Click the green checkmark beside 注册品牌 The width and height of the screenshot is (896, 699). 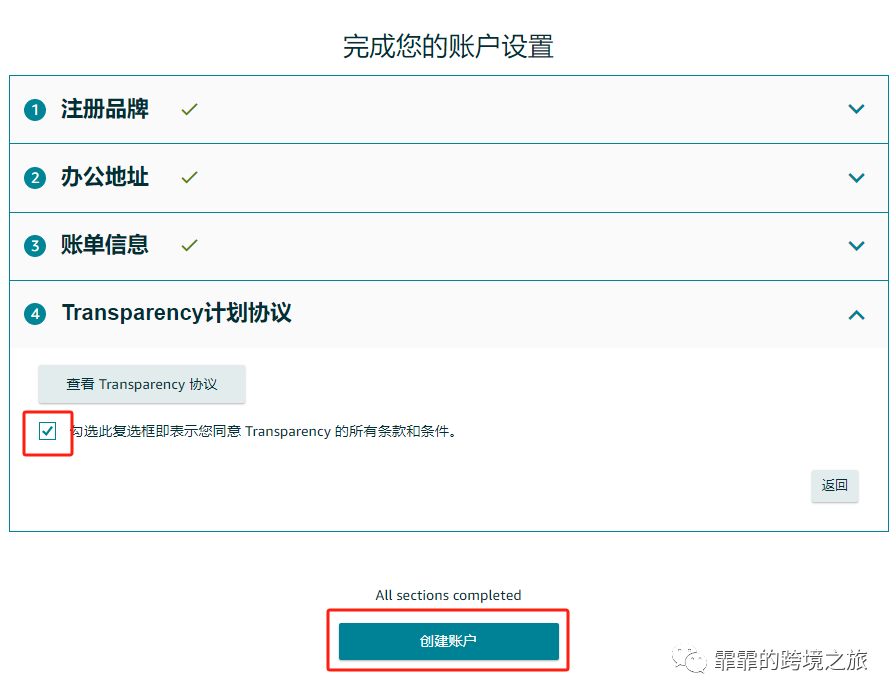click(x=189, y=109)
